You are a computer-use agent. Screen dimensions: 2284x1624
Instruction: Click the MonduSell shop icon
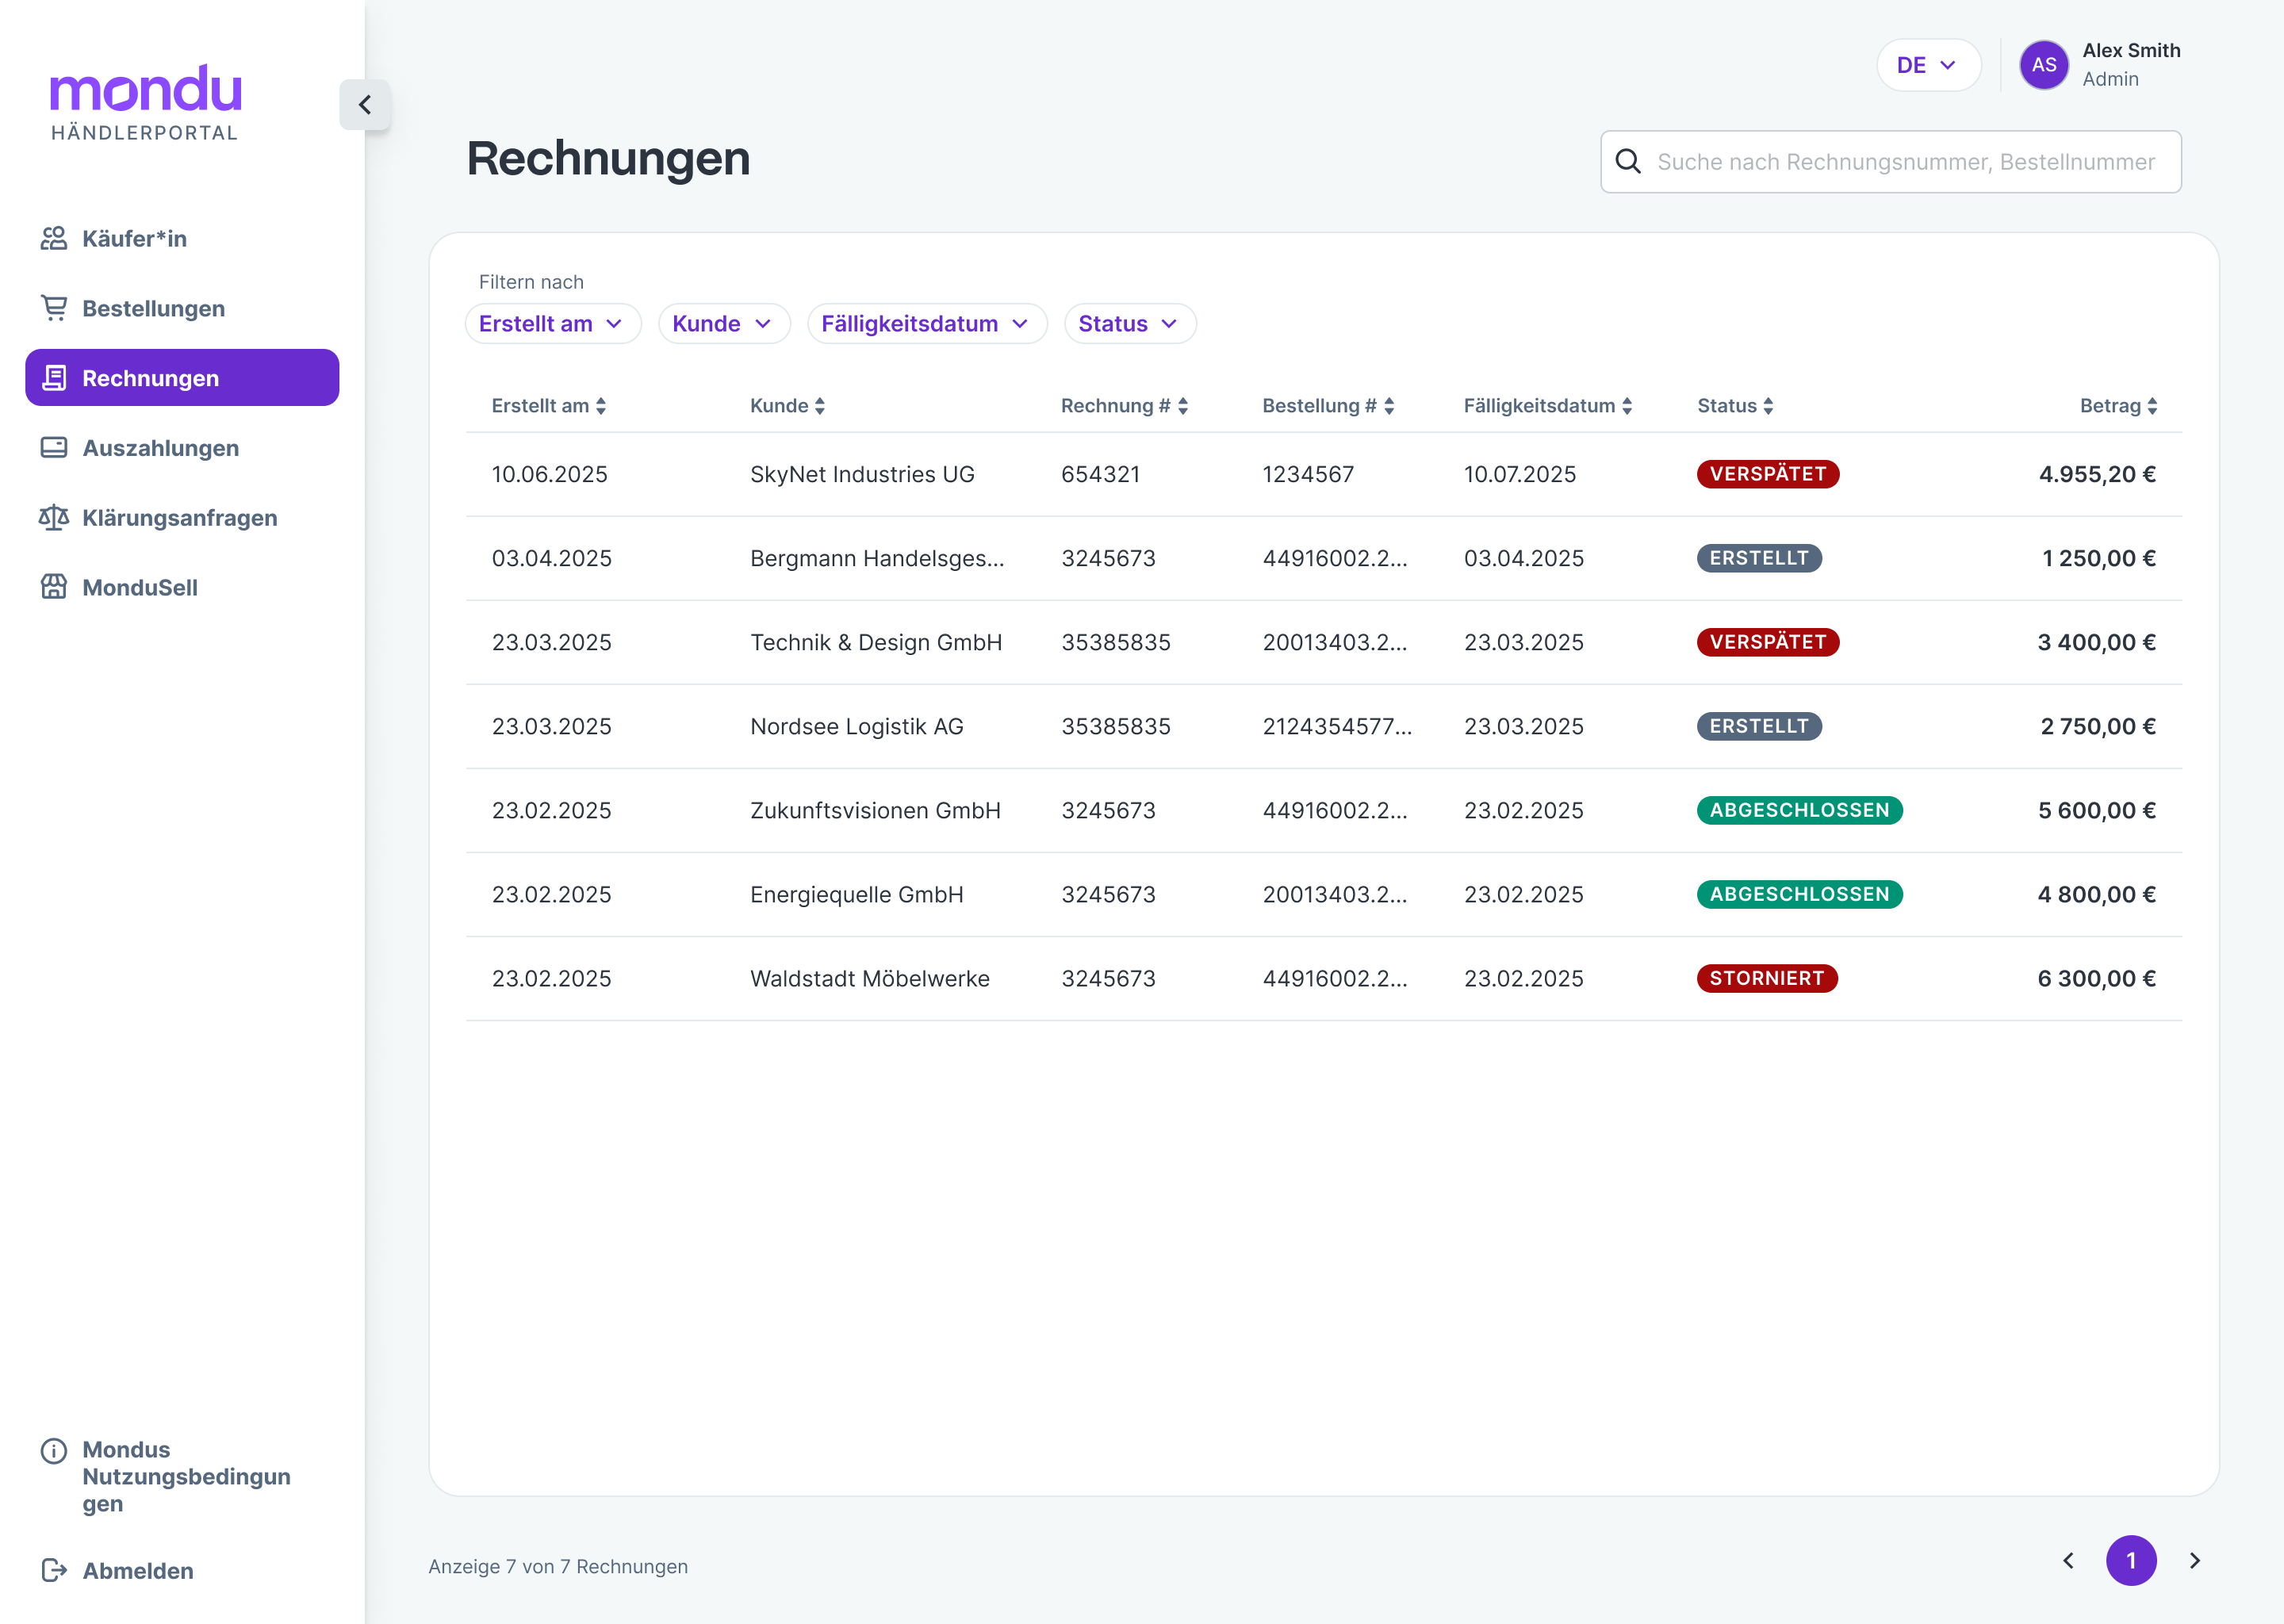coord(54,587)
